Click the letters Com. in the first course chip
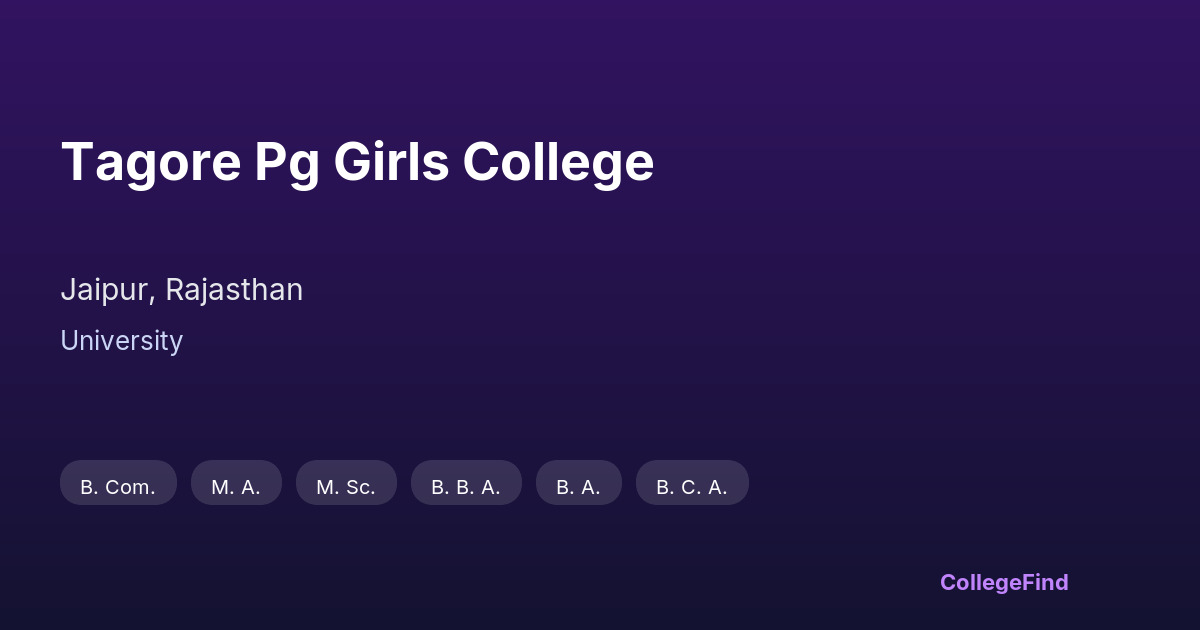 (x=130, y=487)
